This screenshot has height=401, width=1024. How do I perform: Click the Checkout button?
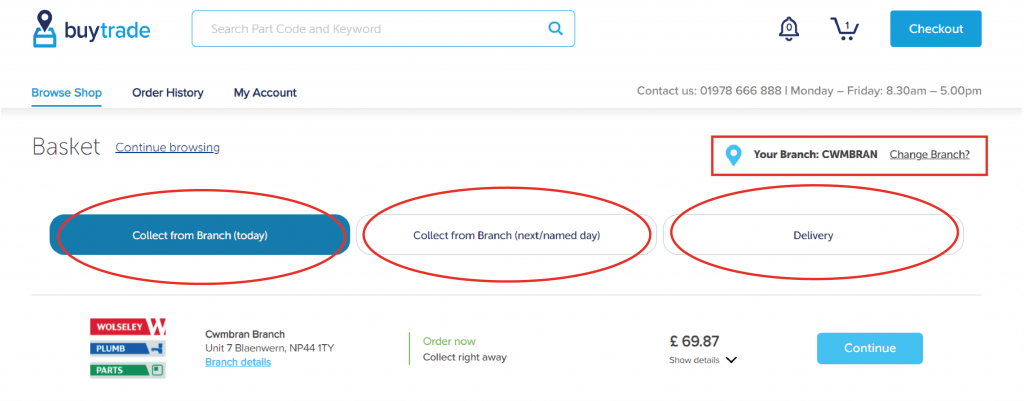click(936, 29)
